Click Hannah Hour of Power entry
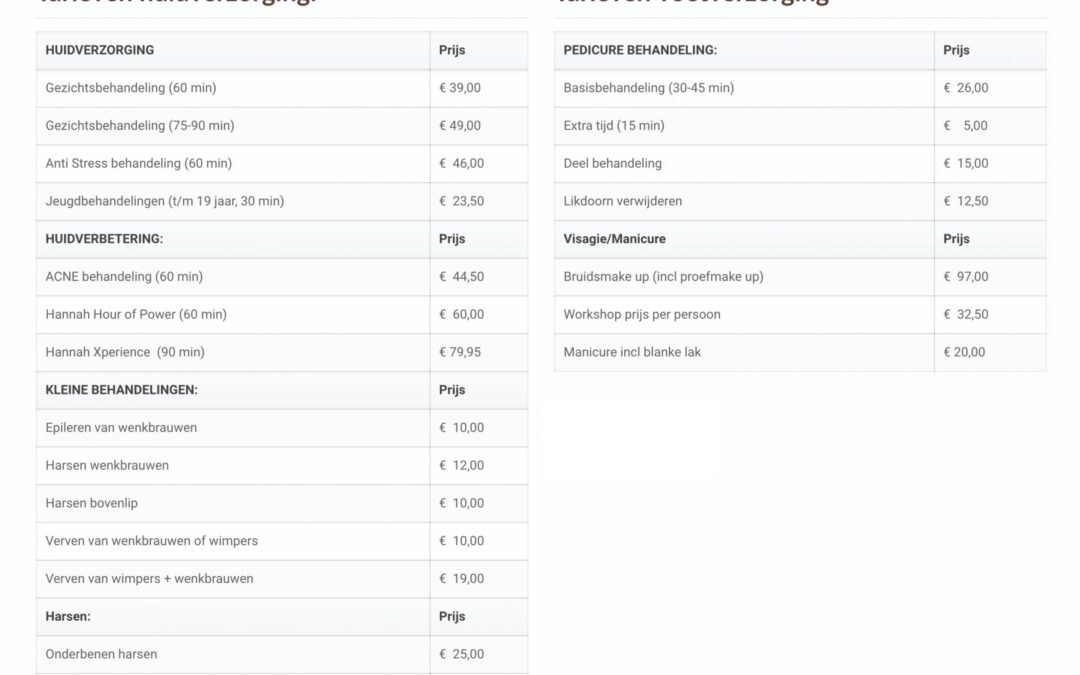 (x=136, y=314)
